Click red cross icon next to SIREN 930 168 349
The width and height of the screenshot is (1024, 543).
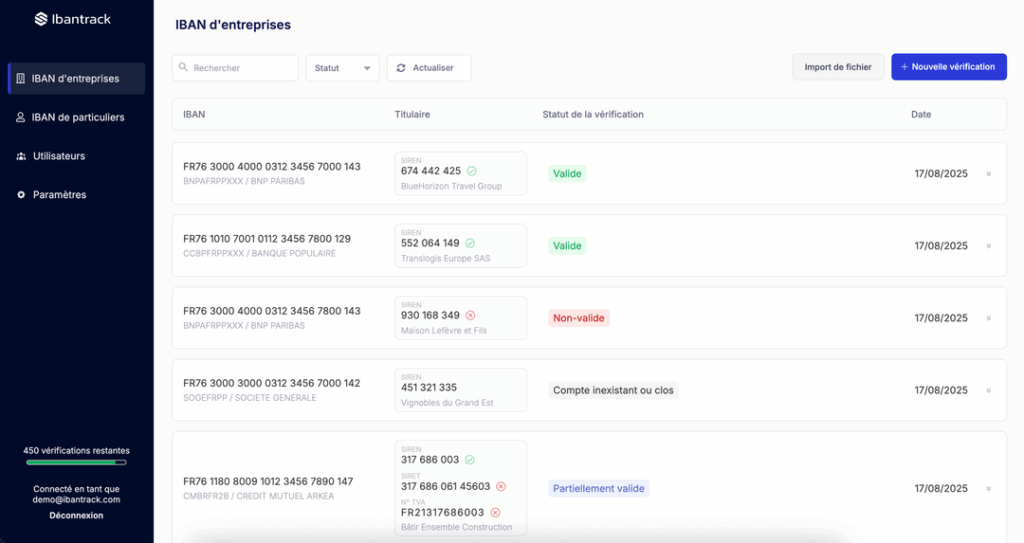pyautogui.click(x=470, y=315)
